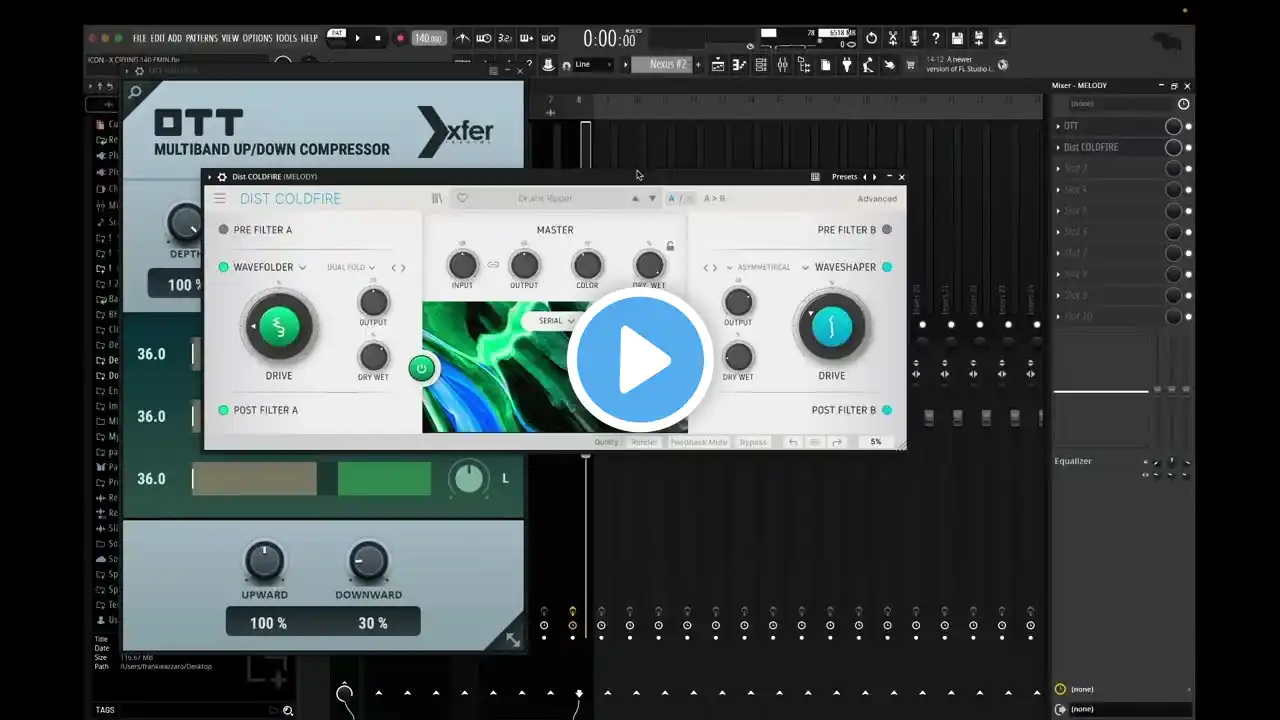Toggle the Post Filter B enable dot
The width and height of the screenshot is (1280, 720).
pos(887,410)
